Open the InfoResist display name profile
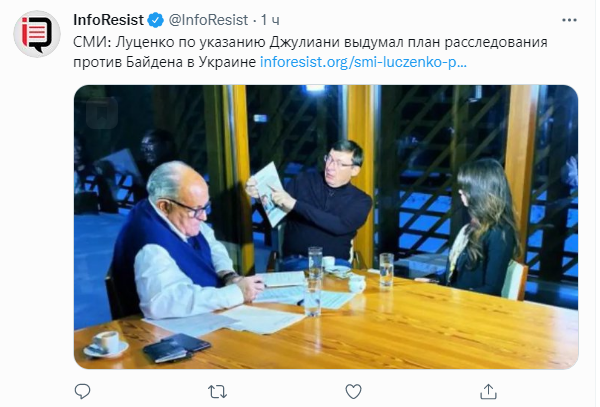 [x=108, y=20]
